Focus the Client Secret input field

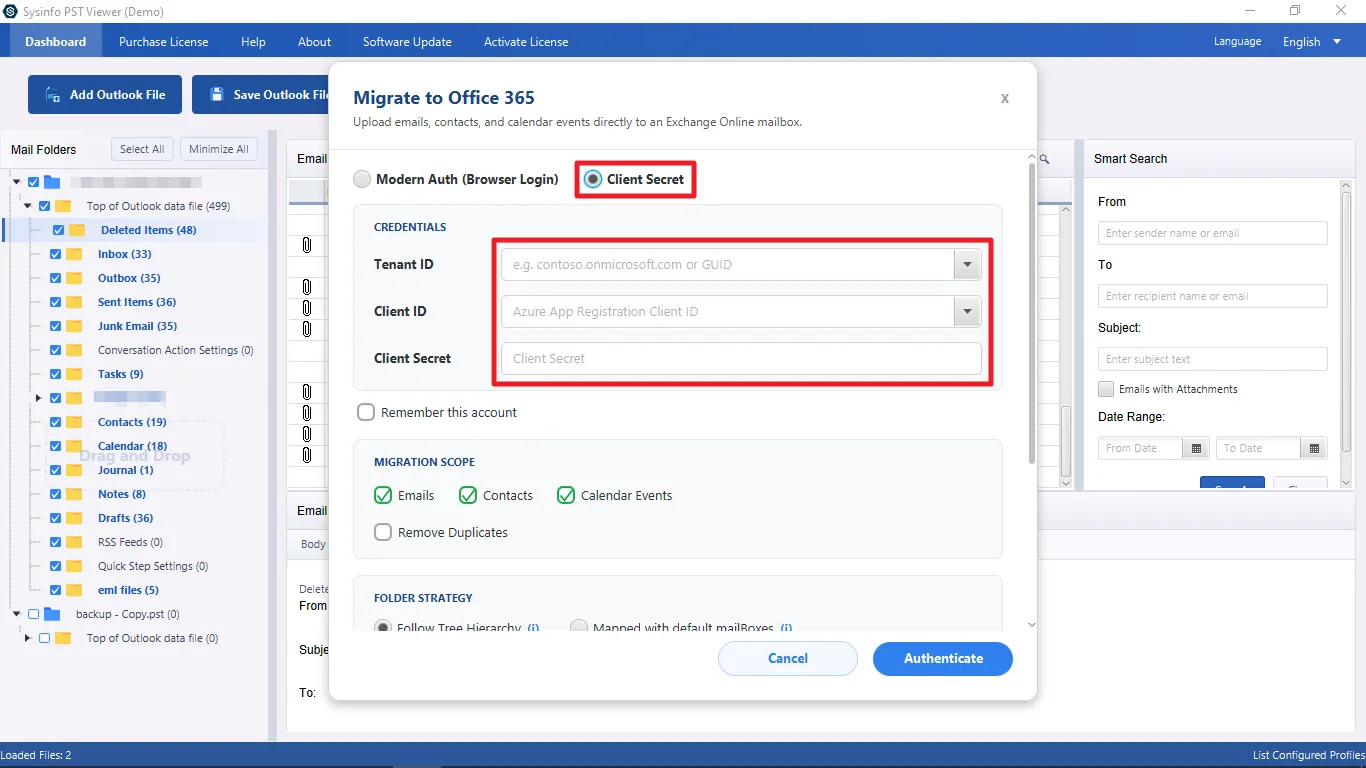click(741, 358)
